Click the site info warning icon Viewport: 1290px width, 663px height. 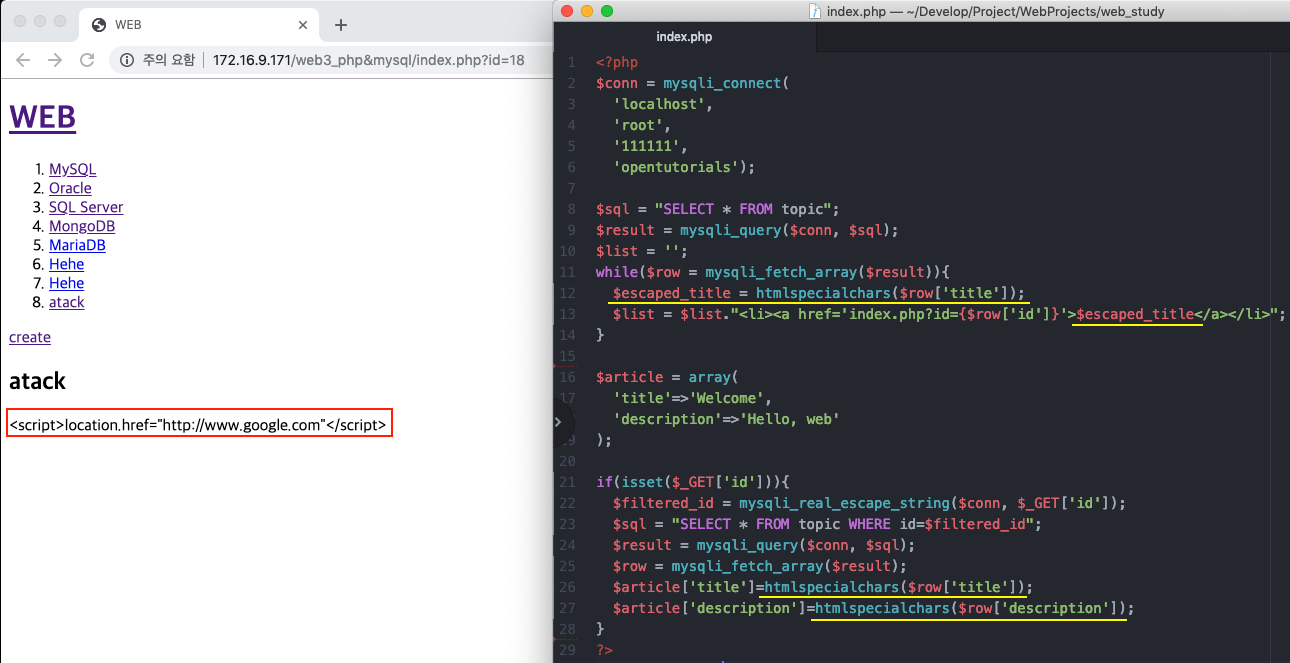click(127, 60)
